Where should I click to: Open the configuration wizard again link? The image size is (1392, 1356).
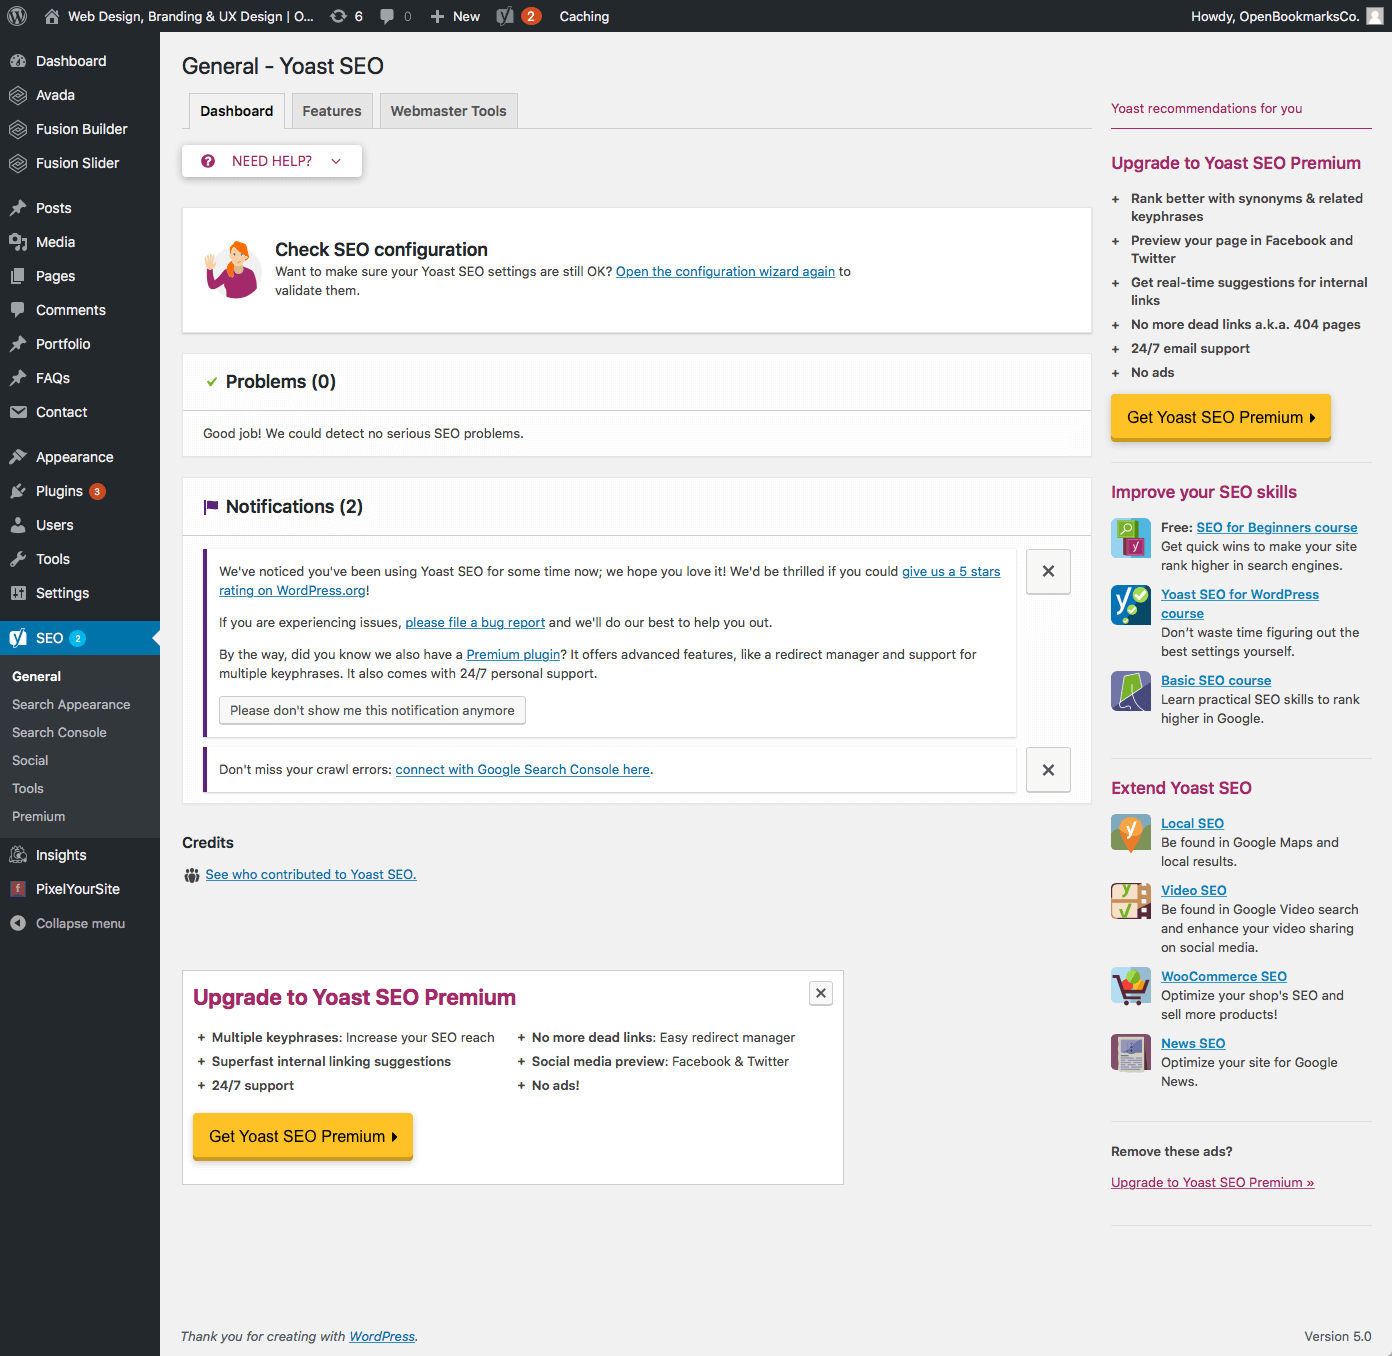725,271
